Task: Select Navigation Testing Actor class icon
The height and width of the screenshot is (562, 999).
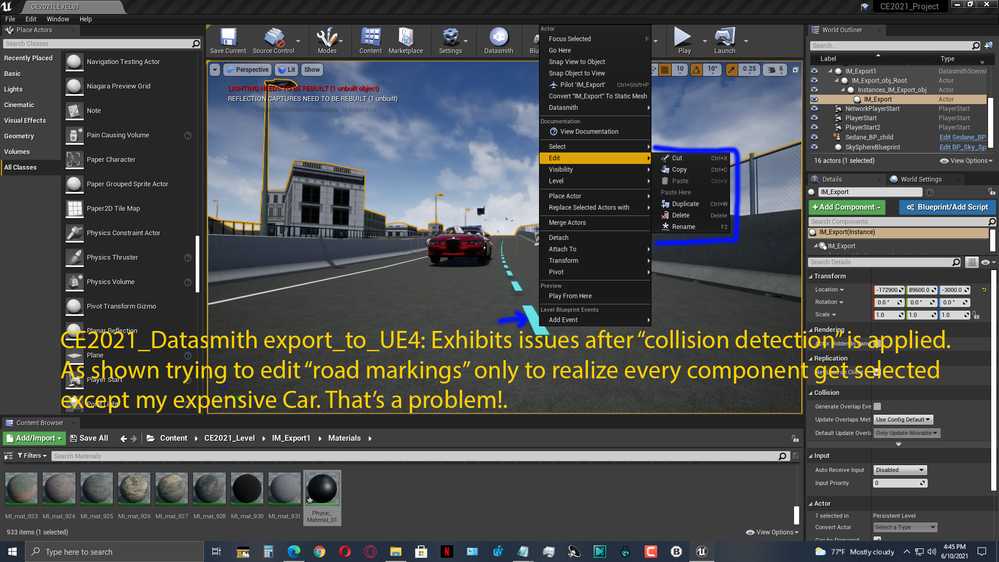Action: 75,62
